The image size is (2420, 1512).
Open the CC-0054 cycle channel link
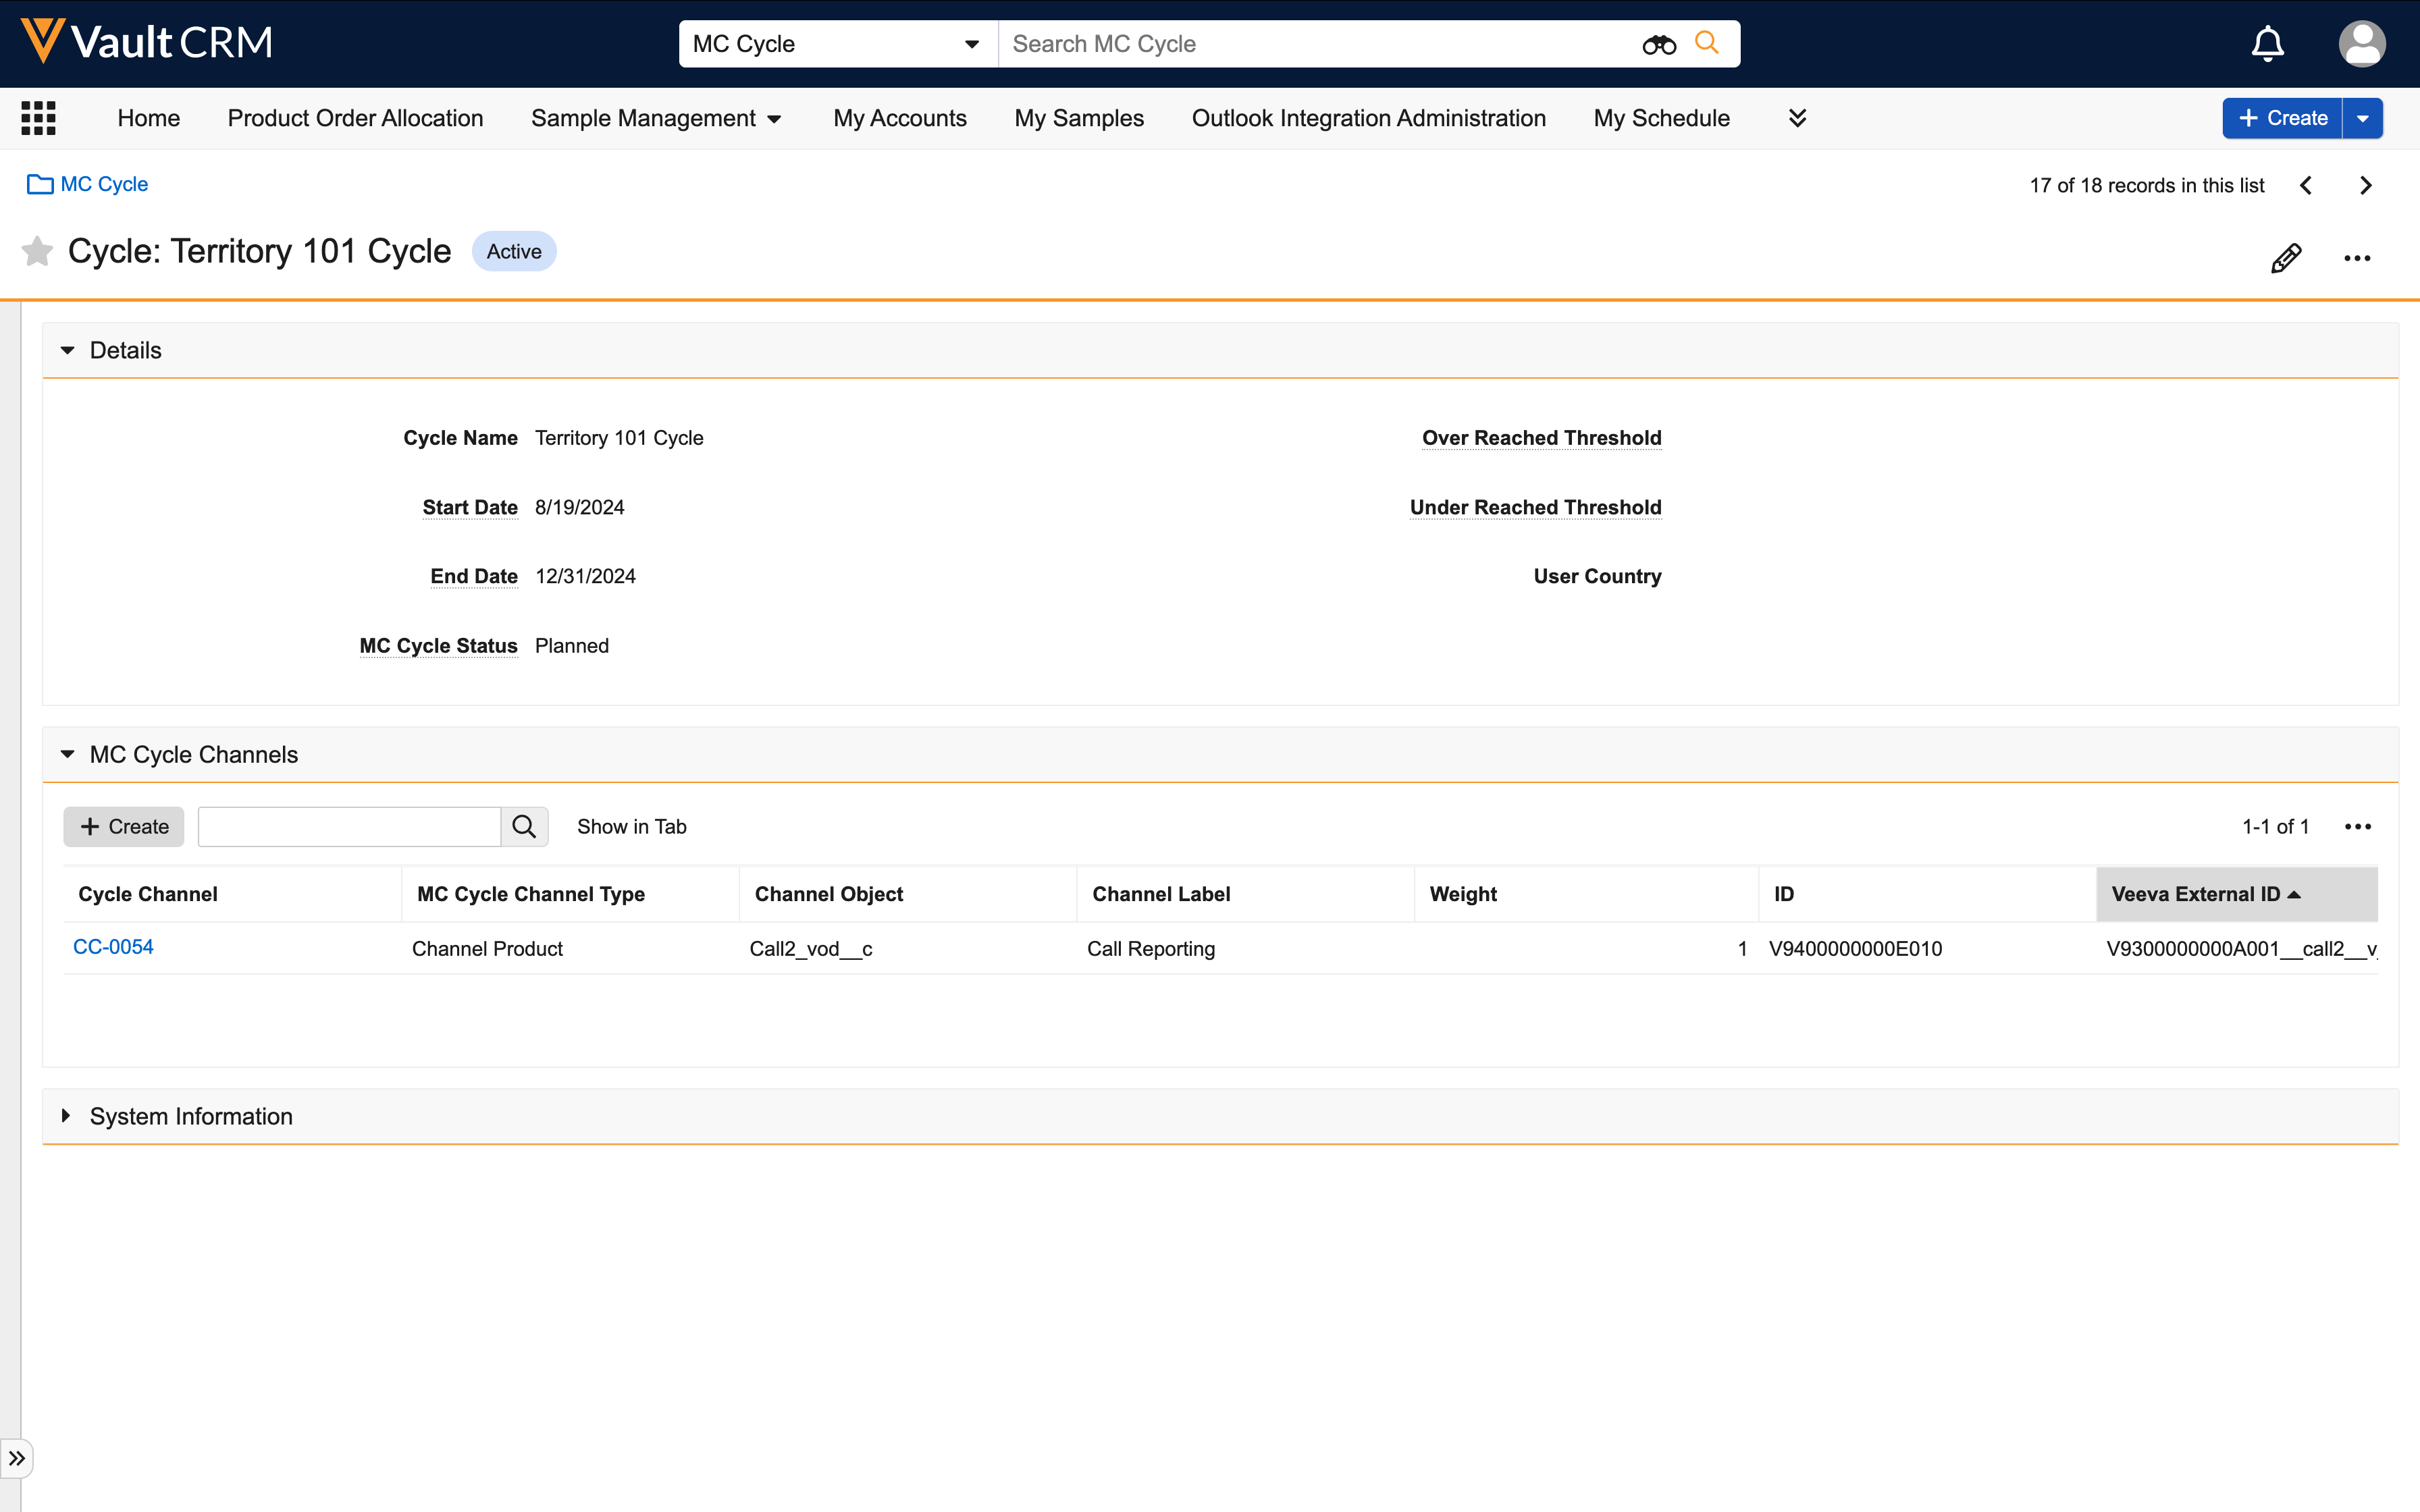(x=113, y=947)
